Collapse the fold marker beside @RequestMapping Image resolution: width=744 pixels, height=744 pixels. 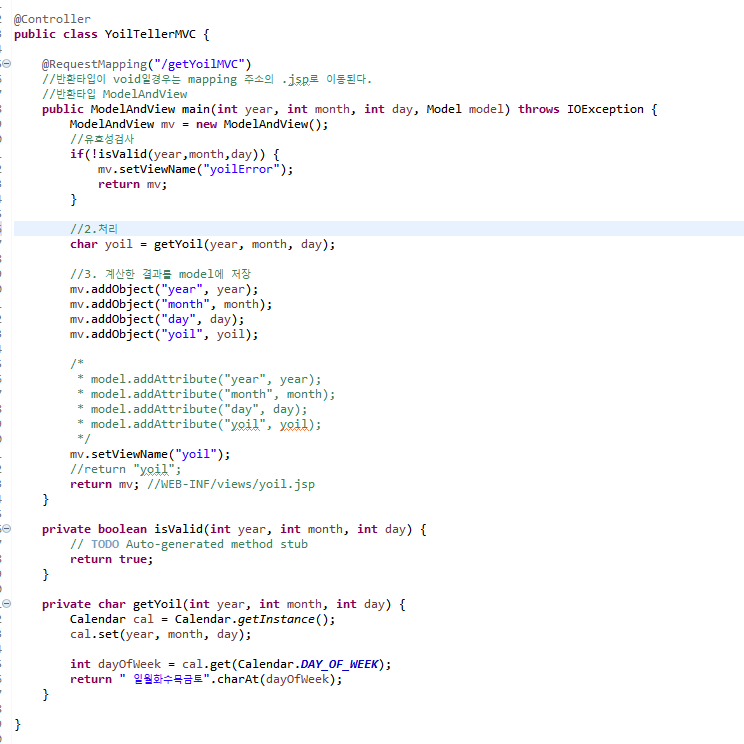[7, 64]
